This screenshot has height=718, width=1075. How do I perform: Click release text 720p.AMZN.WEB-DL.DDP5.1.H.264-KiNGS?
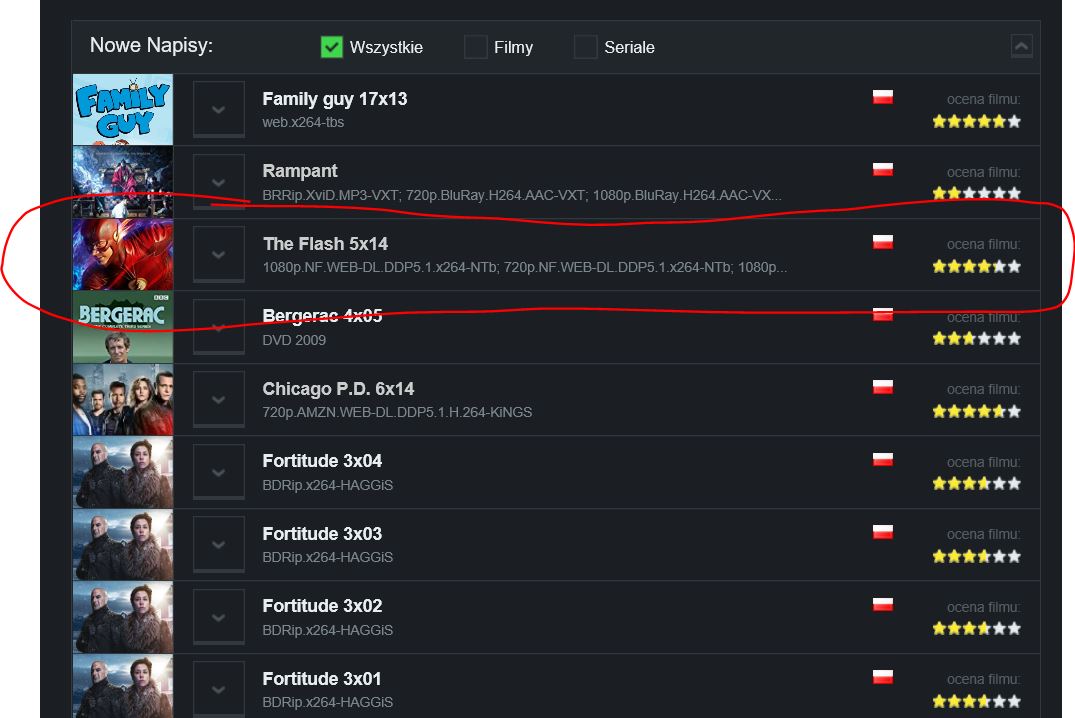(x=397, y=412)
